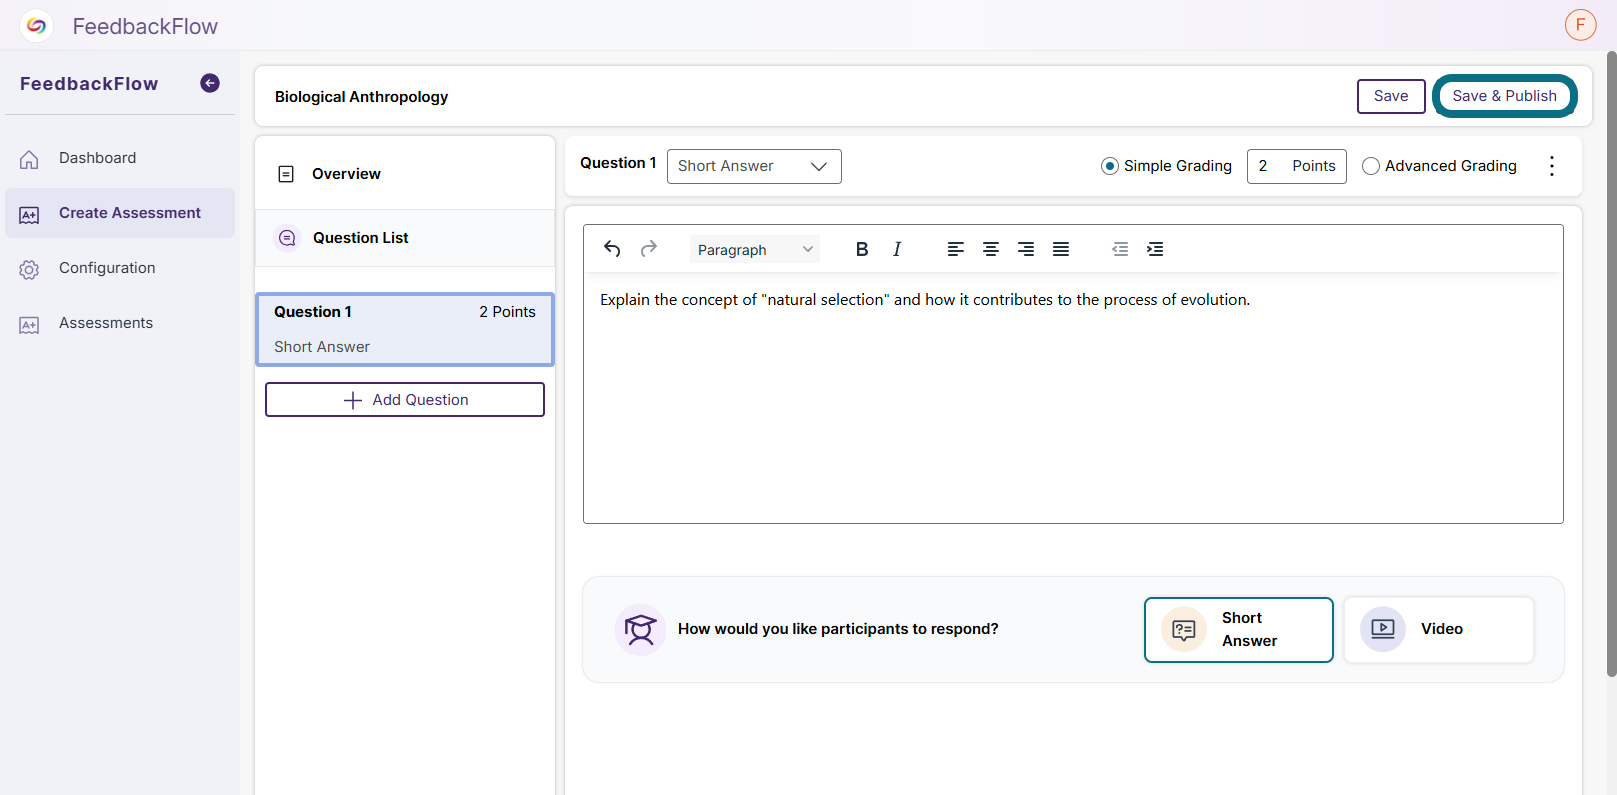Click the Configuration gear icon
The width and height of the screenshot is (1617, 795).
[29, 270]
